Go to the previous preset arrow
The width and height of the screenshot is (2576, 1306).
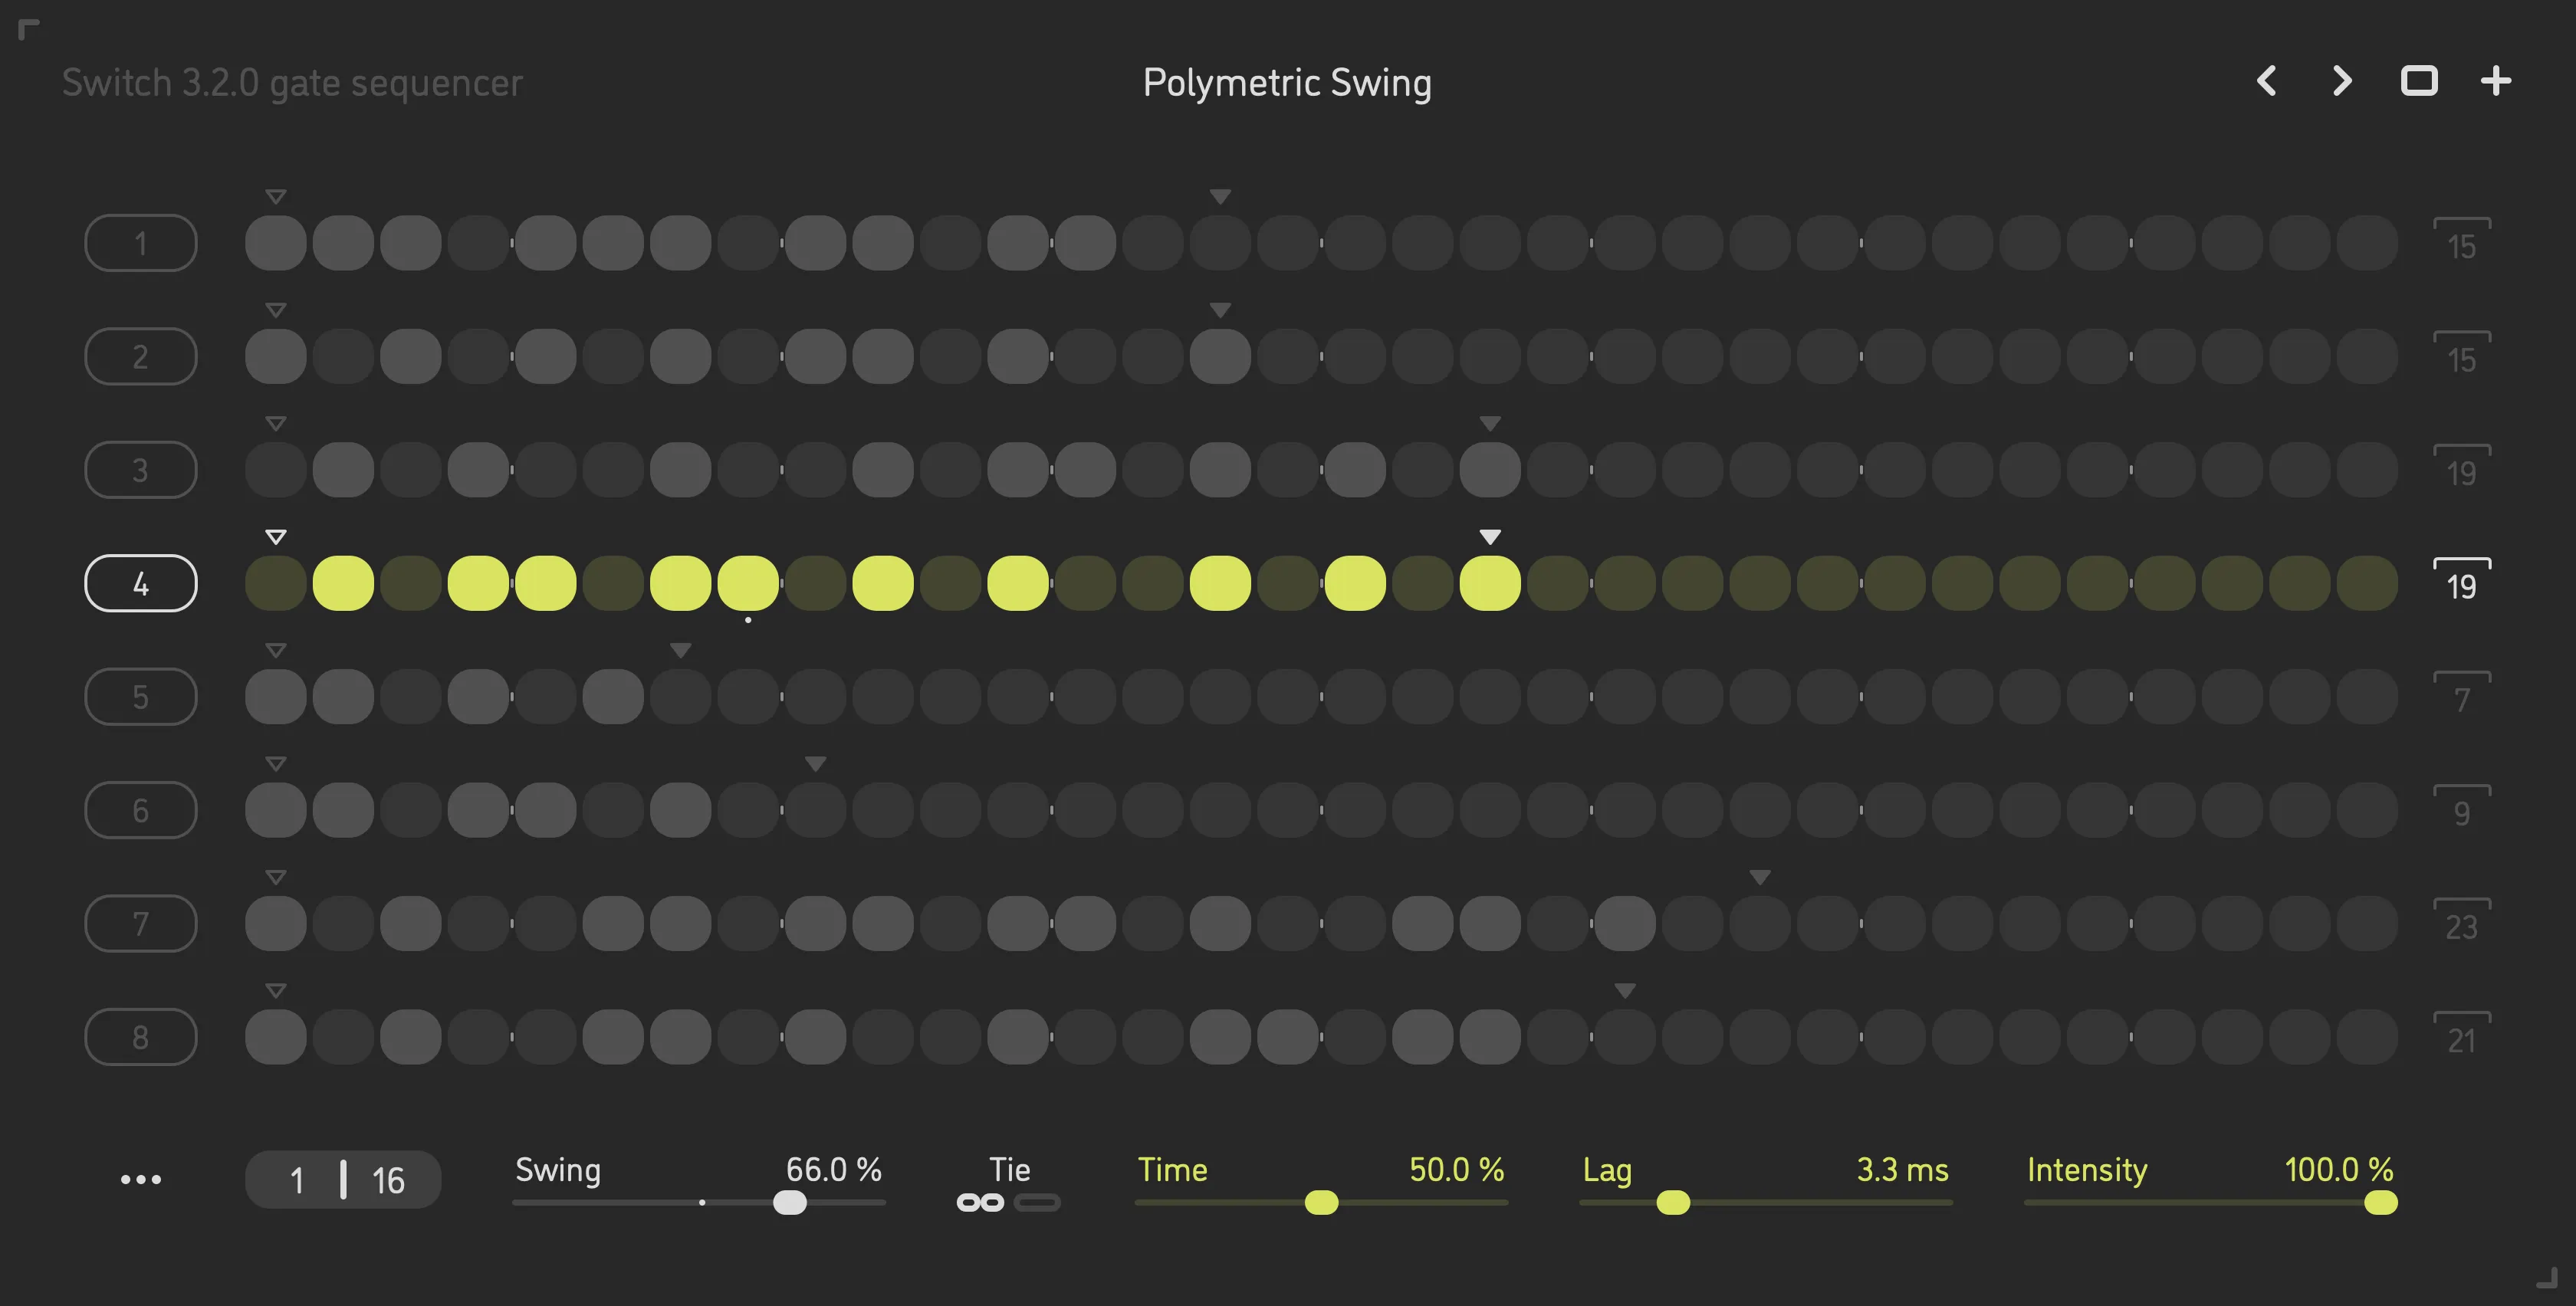pyautogui.click(x=2267, y=81)
